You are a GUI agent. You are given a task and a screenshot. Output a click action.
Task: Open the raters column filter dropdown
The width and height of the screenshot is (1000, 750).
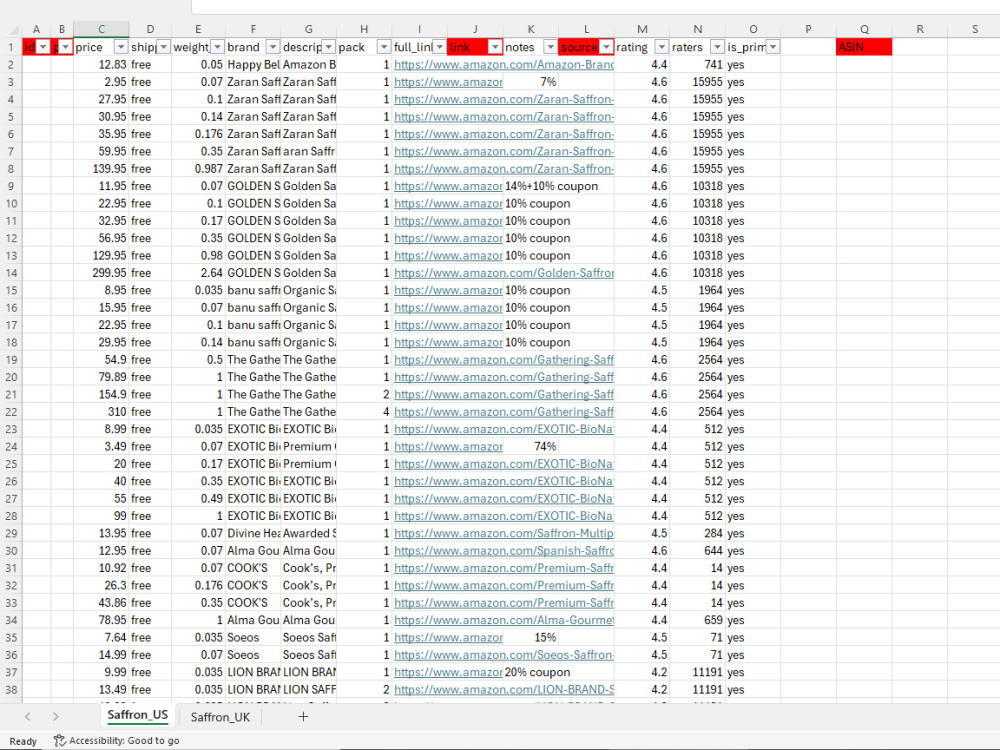point(717,47)
